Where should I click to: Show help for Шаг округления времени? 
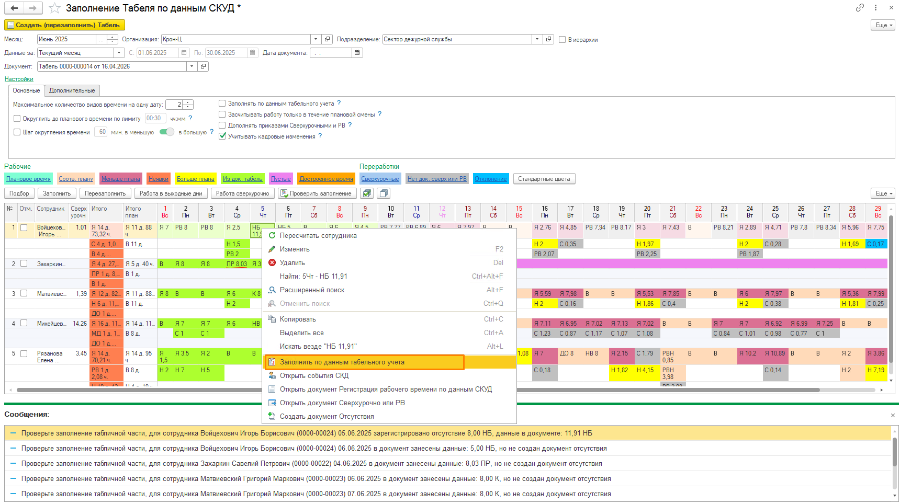coord(212,132)
